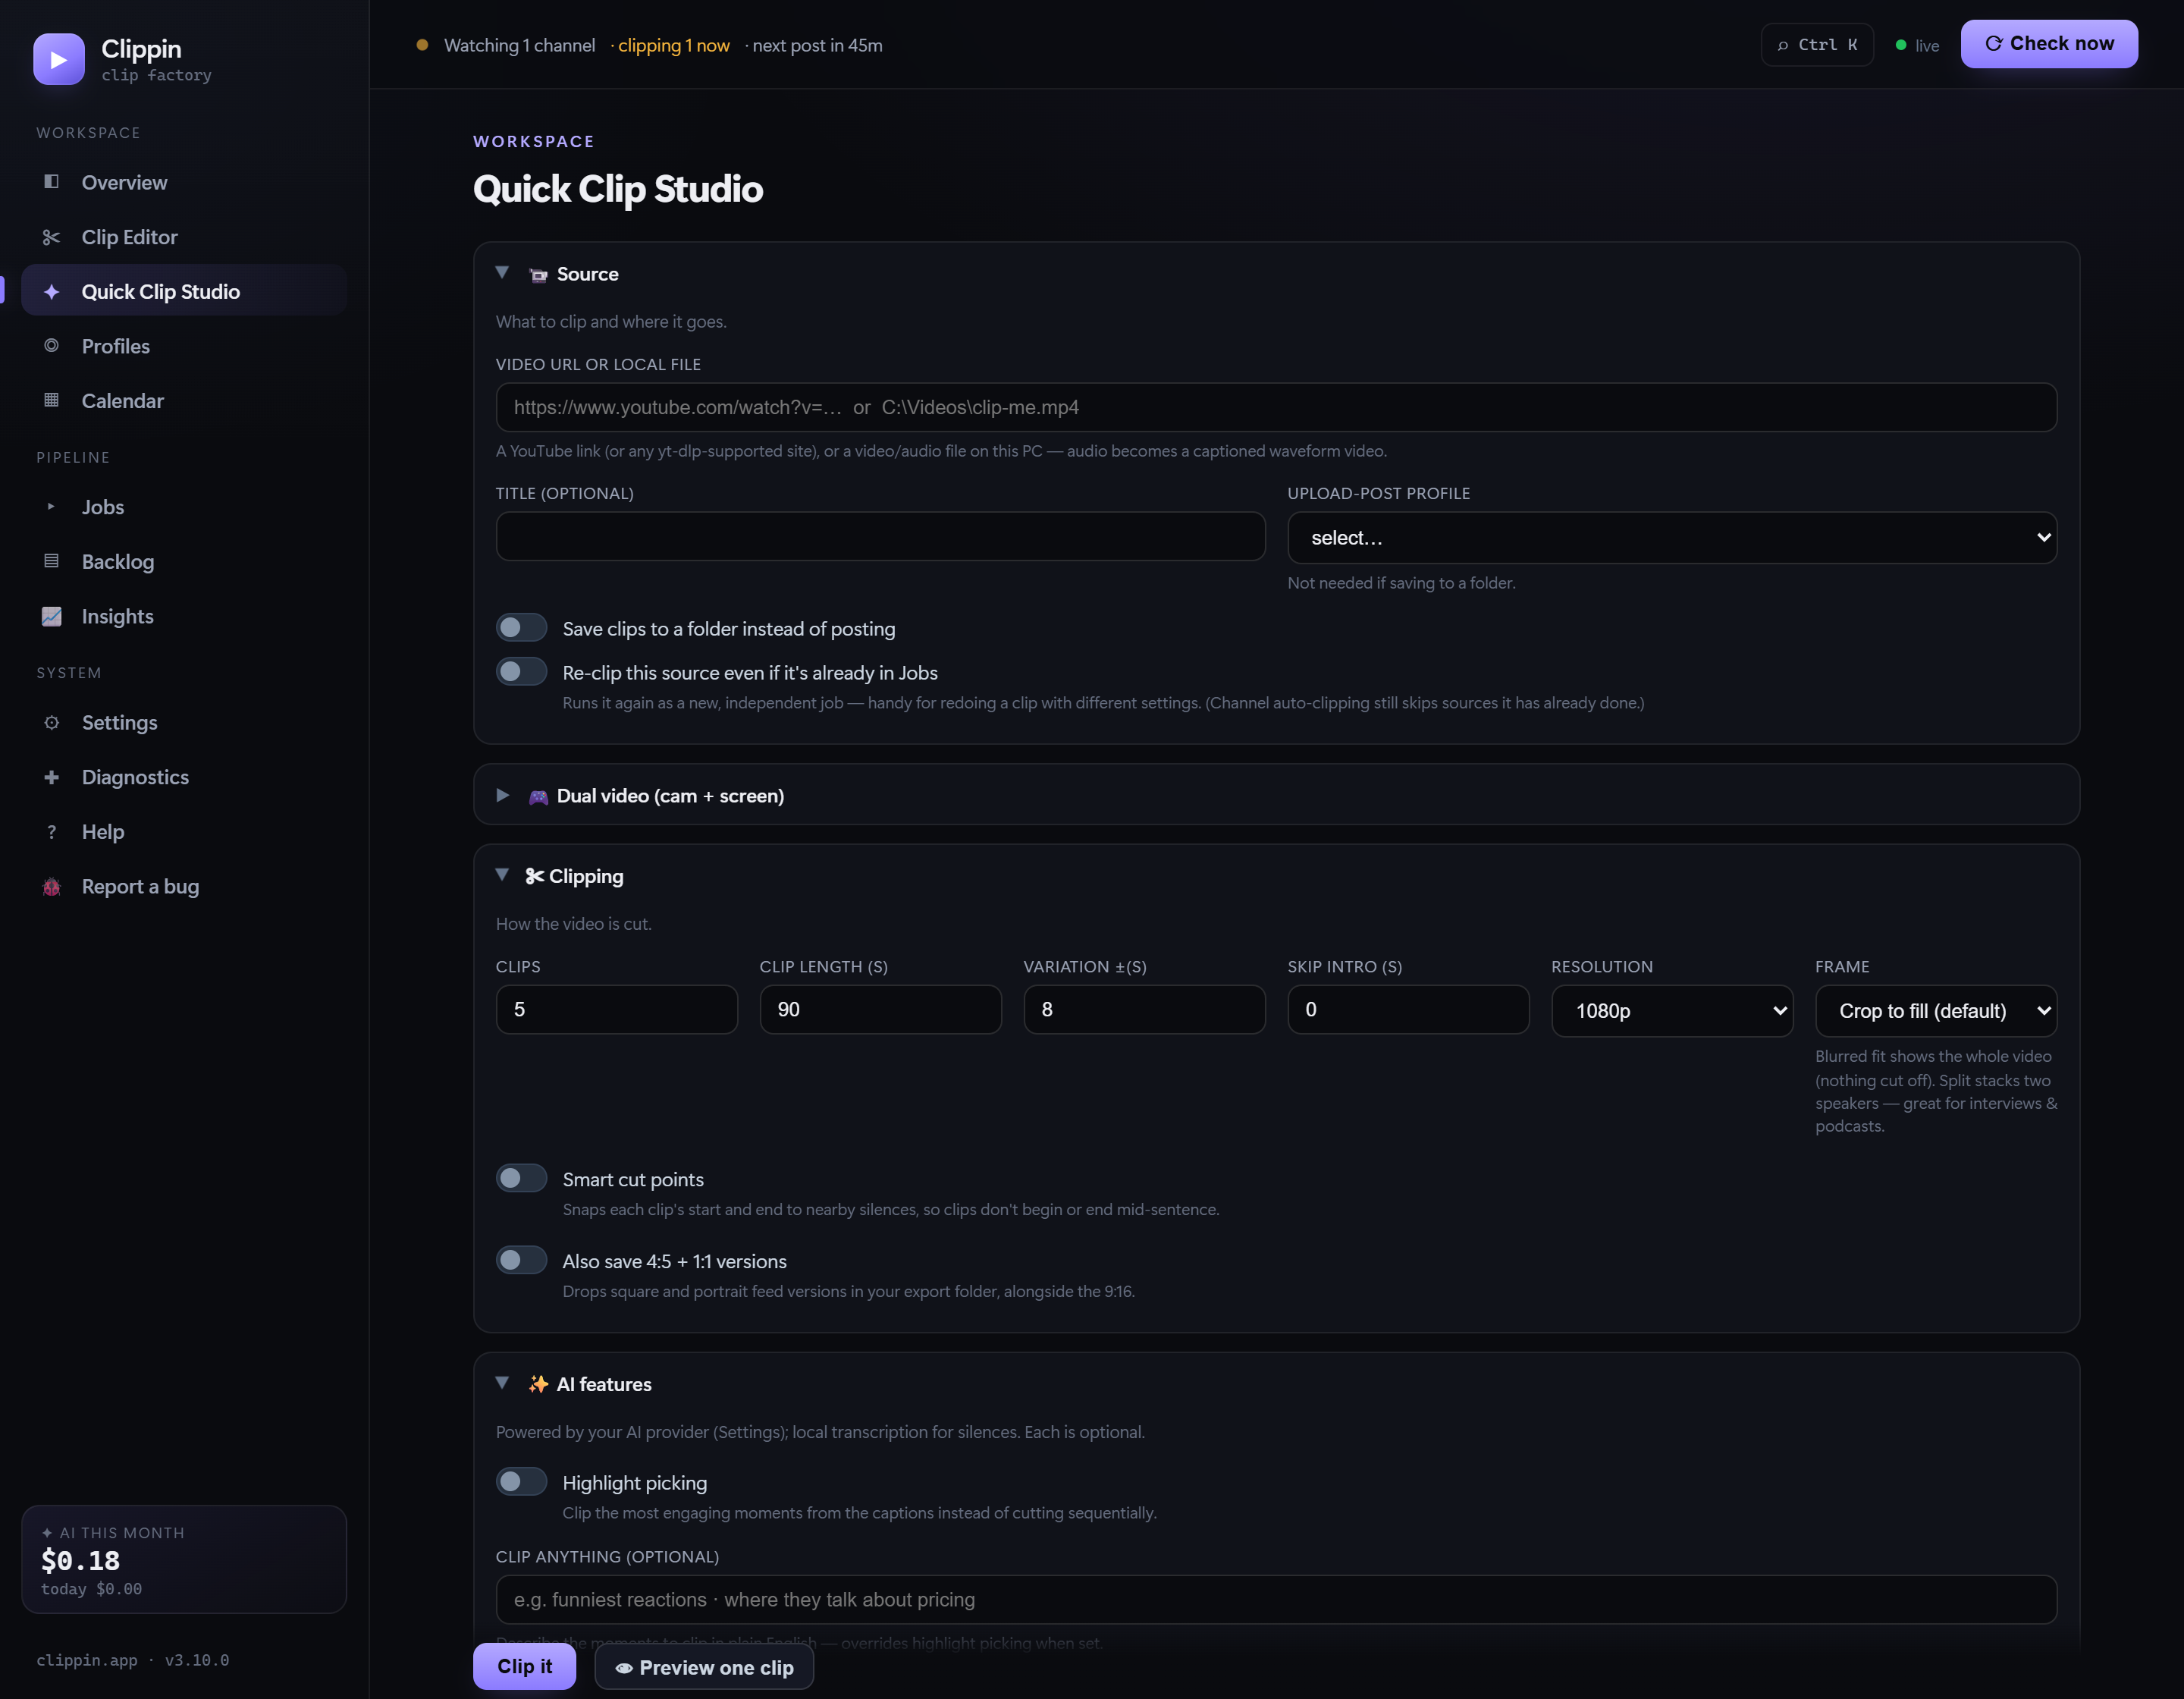
Task: Open Settings from sidebar
Action: click(184, 722)
